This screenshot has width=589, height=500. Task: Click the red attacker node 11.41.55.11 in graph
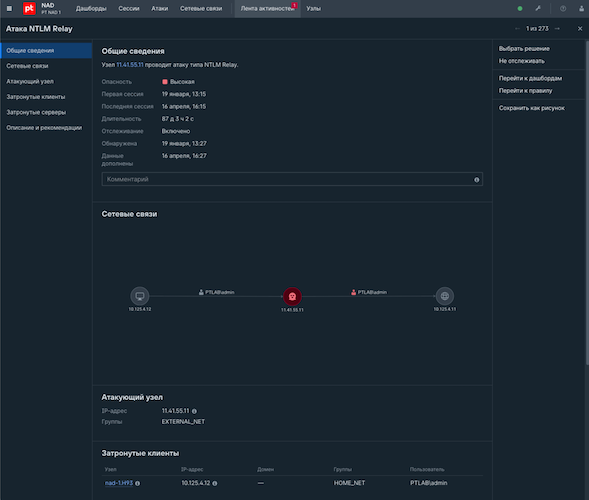click(x=292, y=296)
